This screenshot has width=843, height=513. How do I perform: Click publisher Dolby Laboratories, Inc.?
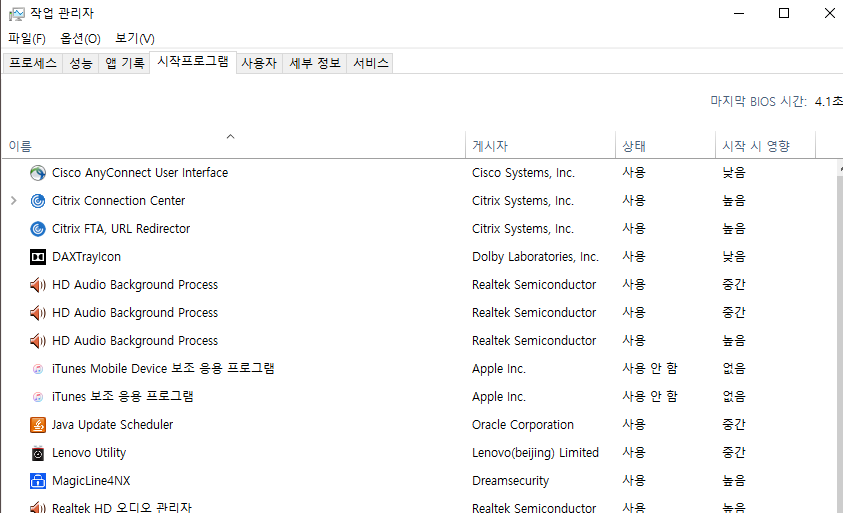535,257
